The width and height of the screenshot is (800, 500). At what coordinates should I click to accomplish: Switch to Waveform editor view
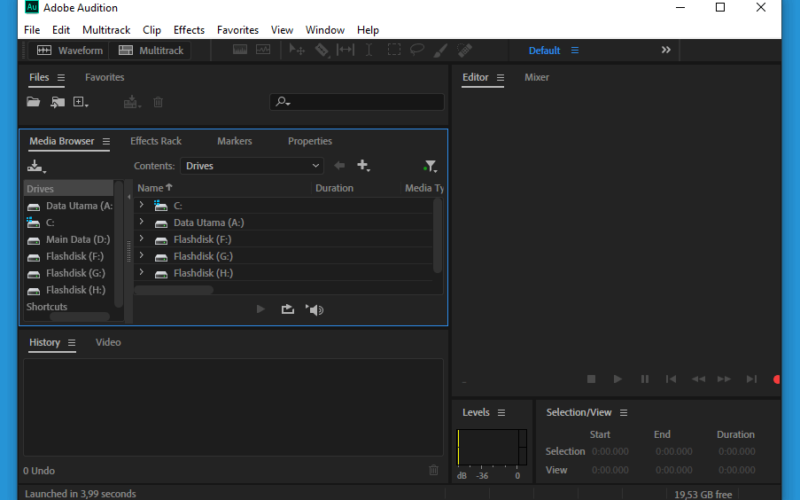69,51
